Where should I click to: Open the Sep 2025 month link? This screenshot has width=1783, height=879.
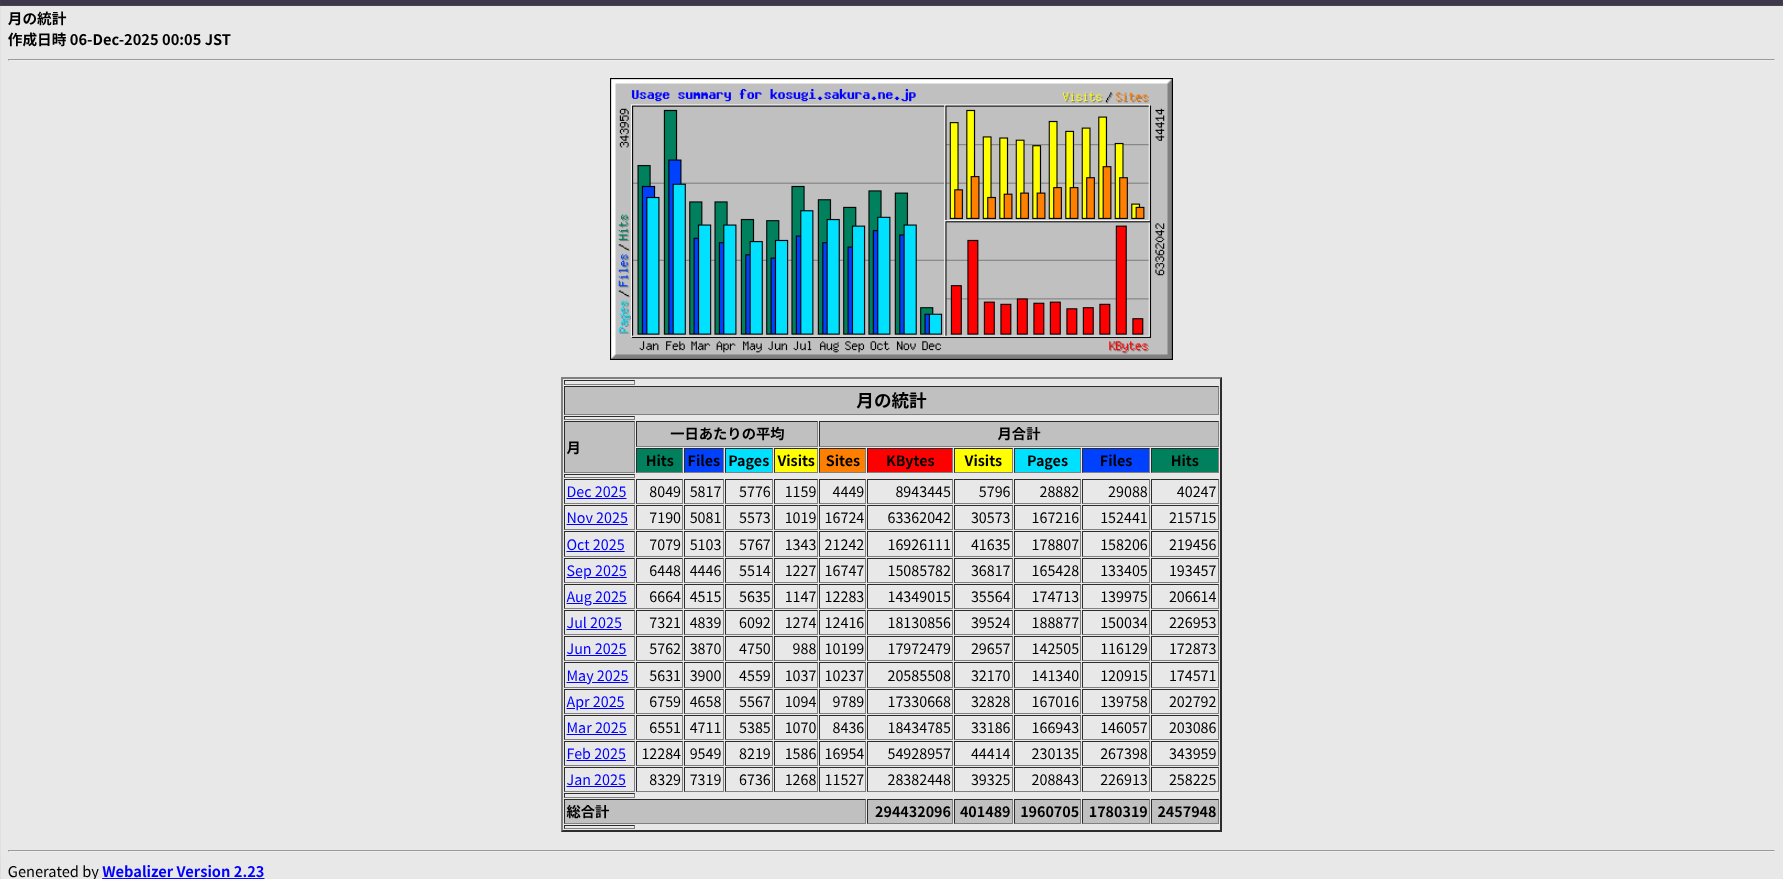[x=596, y=571]
